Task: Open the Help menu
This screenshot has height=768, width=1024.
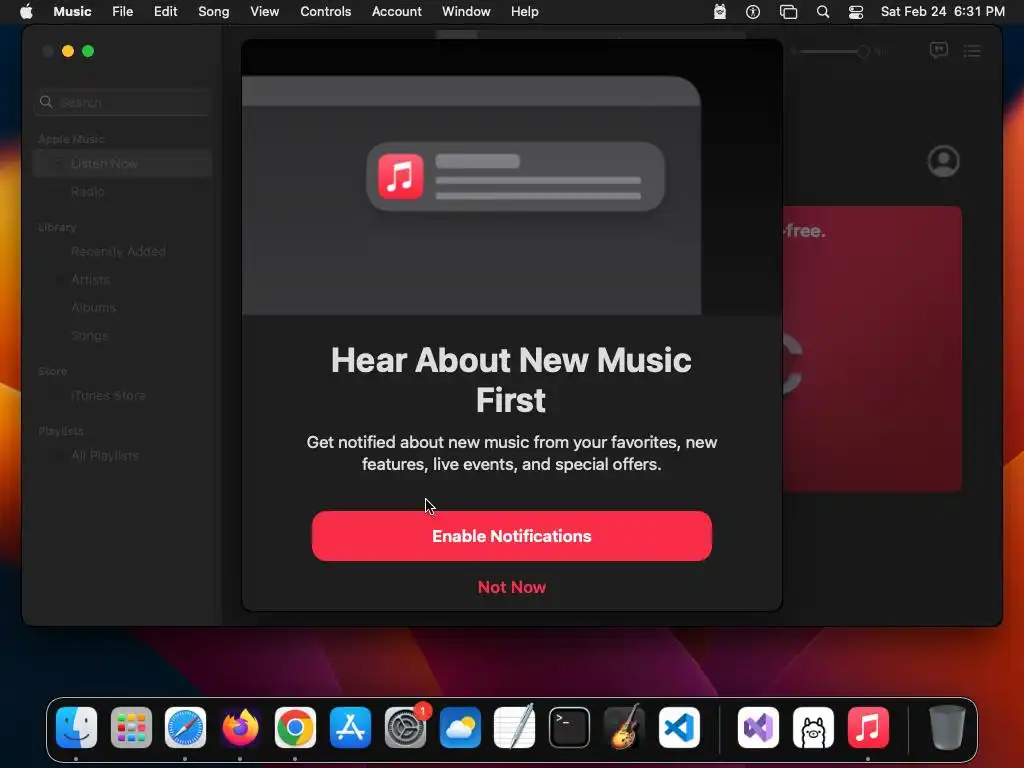Action: (x=524, y=12)
